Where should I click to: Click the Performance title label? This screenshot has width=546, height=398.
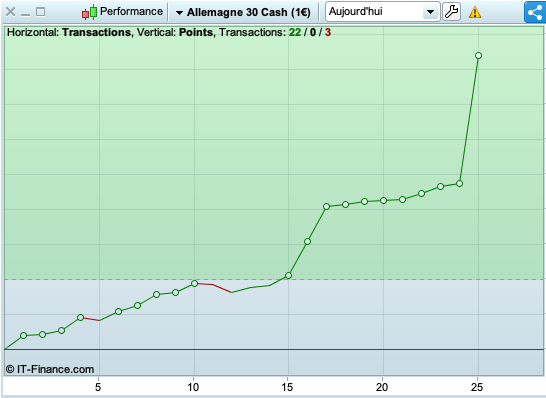pyautogui.click(x=131, y=11)
